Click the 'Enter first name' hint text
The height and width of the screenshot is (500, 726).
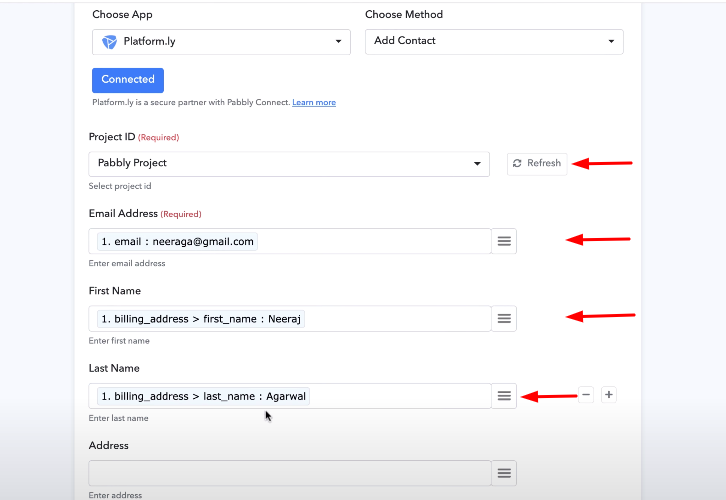pos(119,341)
